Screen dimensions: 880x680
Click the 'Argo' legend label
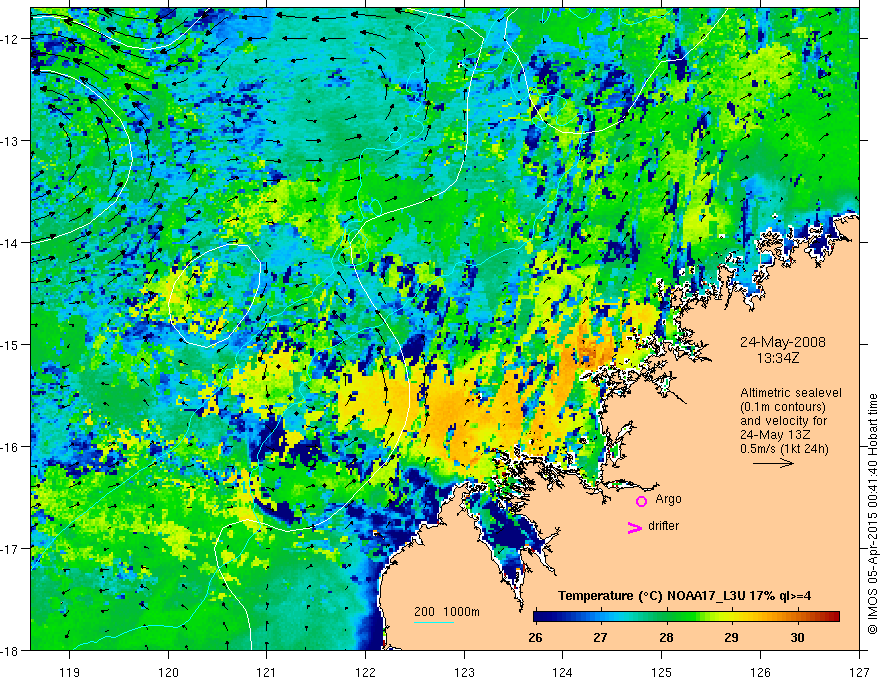(668, 499)
